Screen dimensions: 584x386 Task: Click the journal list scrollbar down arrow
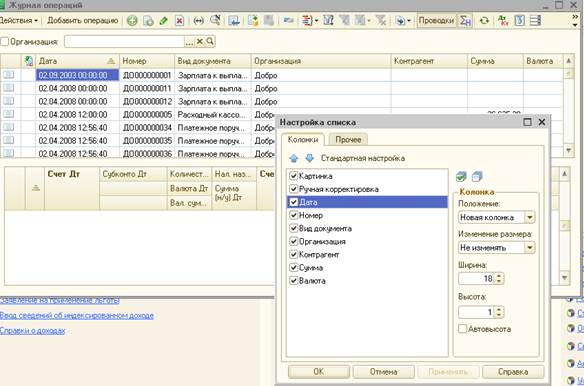coord(568,151)
